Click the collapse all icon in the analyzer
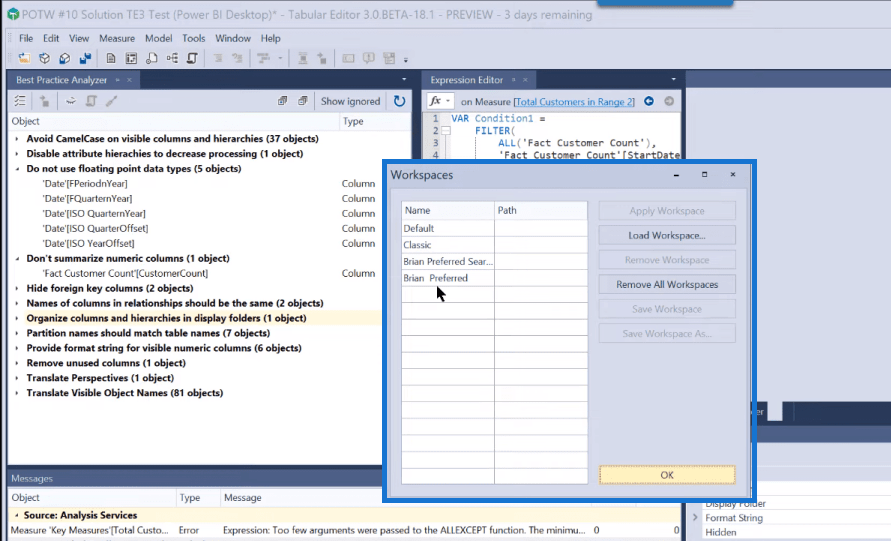This screenshot has width=891, height=541. pos(303,101)
